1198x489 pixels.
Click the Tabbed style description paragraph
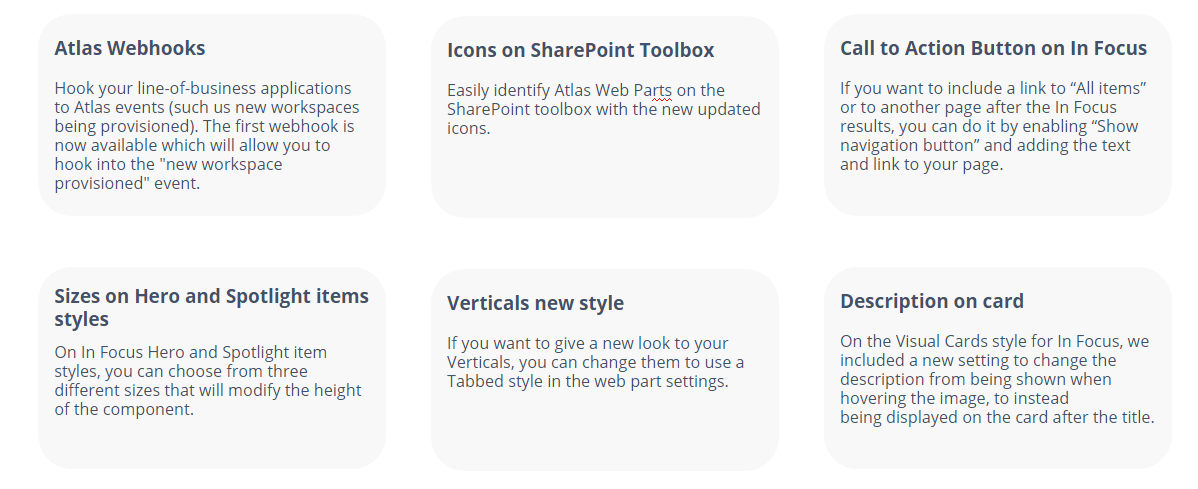click(595, 362)
